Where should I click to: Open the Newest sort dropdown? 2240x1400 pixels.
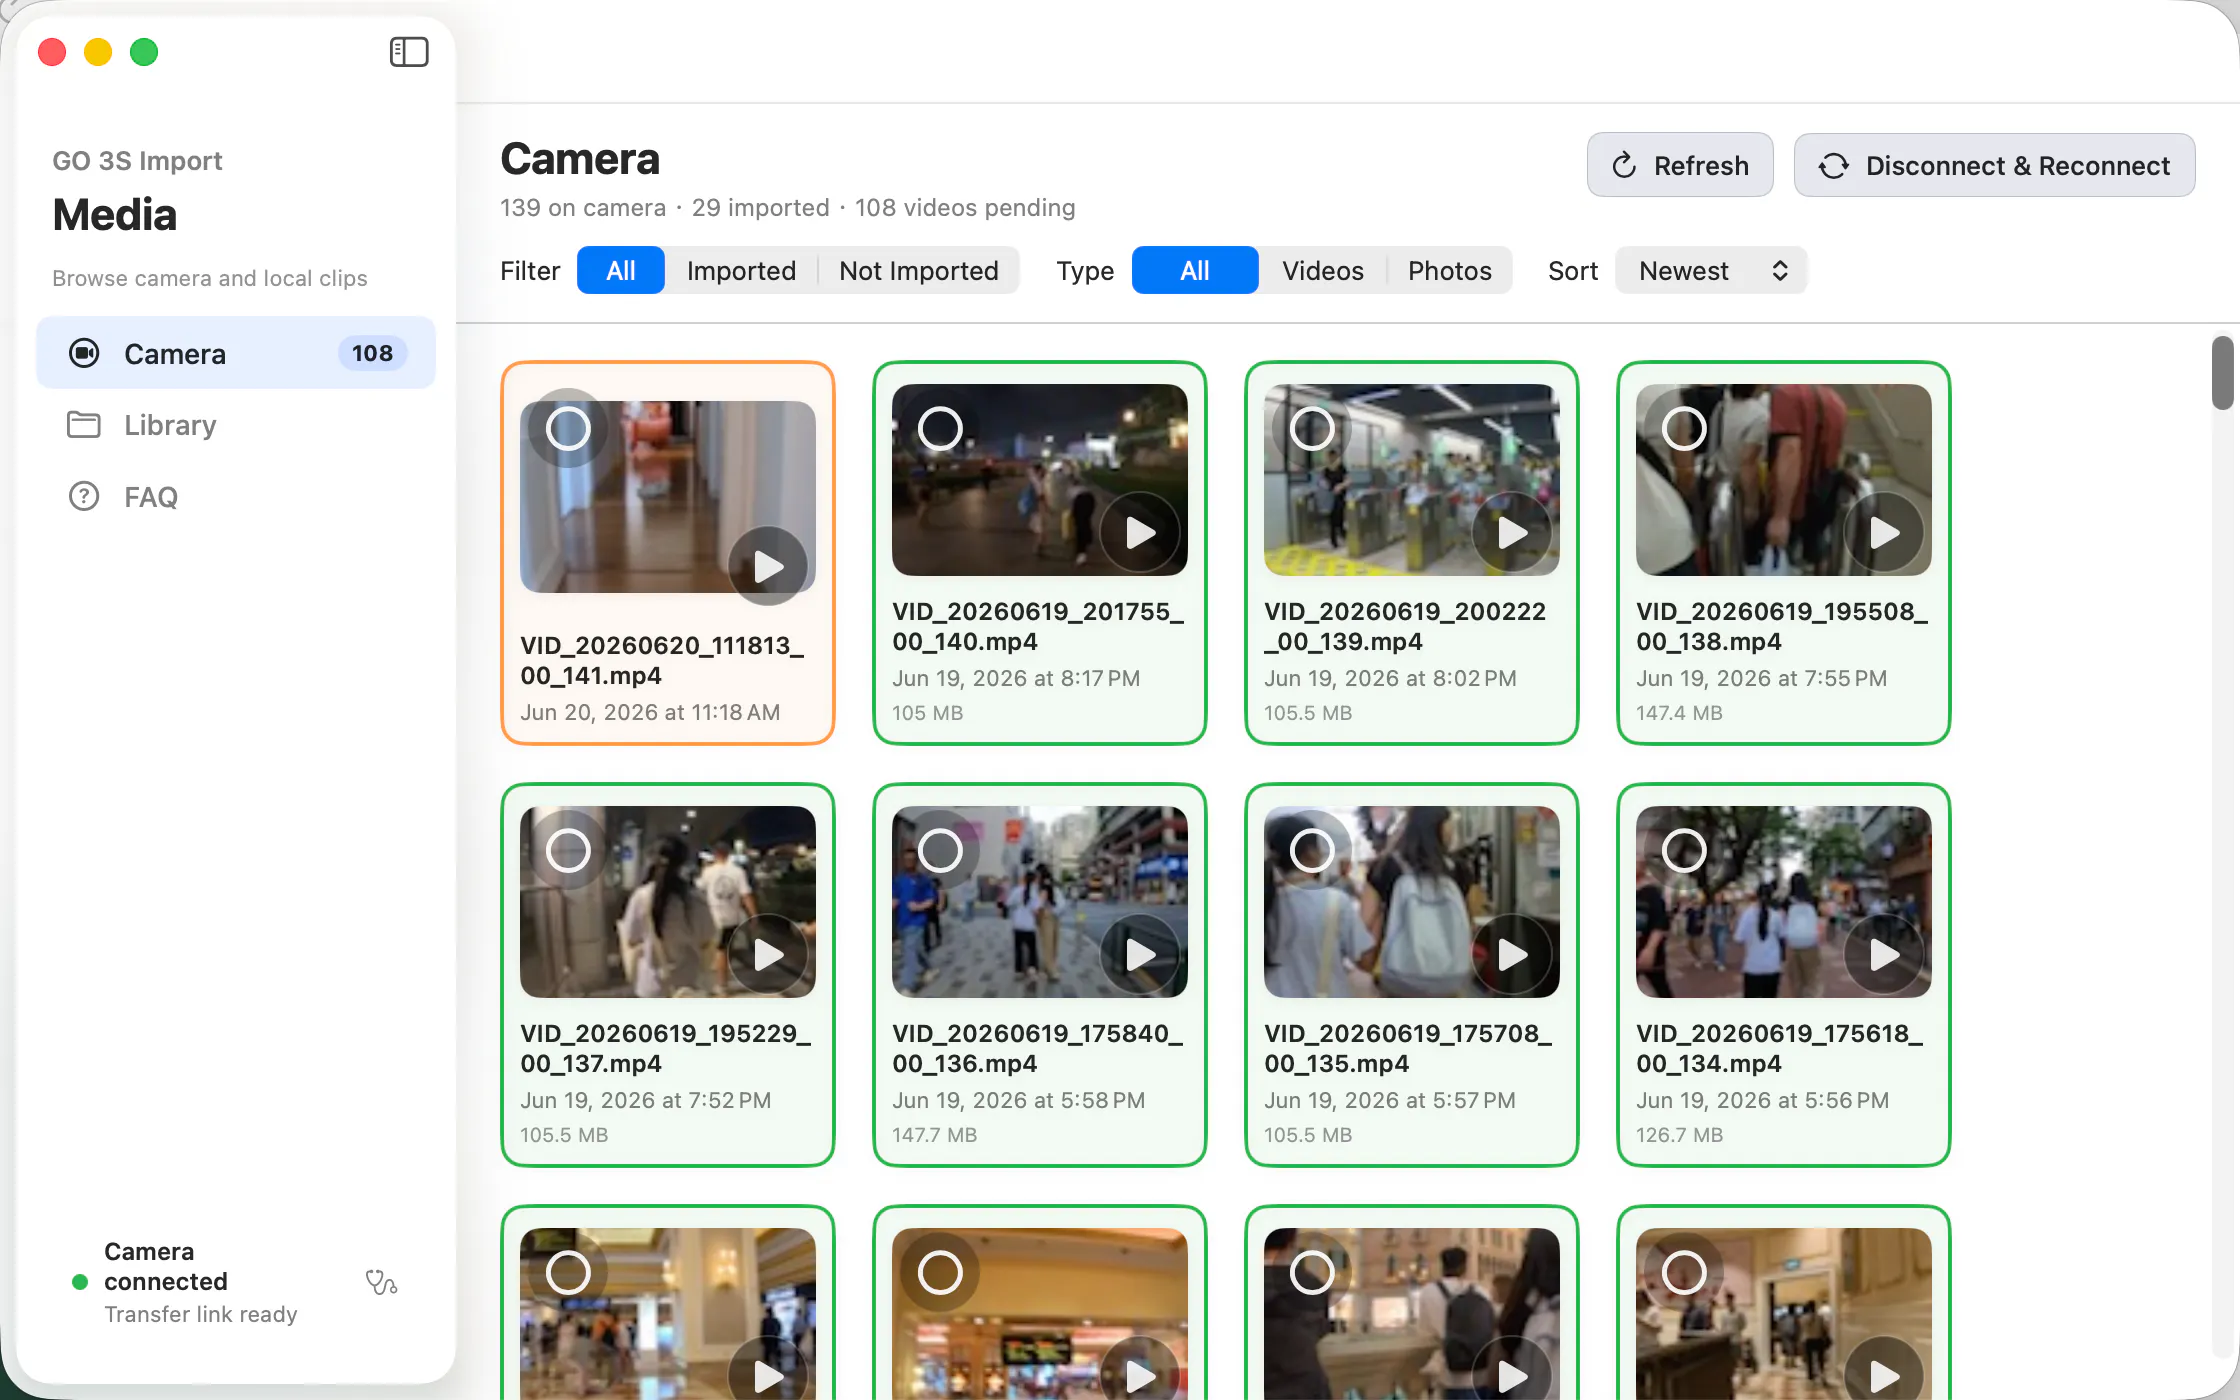(x=1711, y=271)
